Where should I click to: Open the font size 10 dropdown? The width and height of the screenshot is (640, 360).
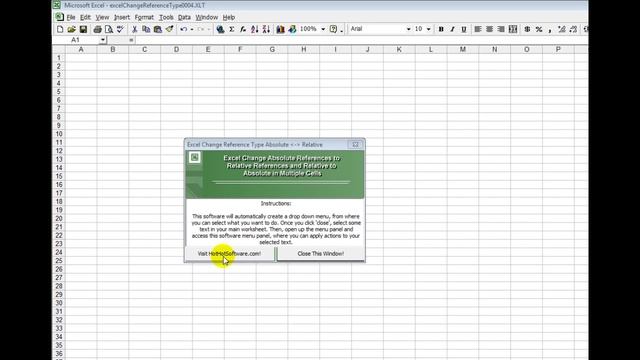point(428,29)
